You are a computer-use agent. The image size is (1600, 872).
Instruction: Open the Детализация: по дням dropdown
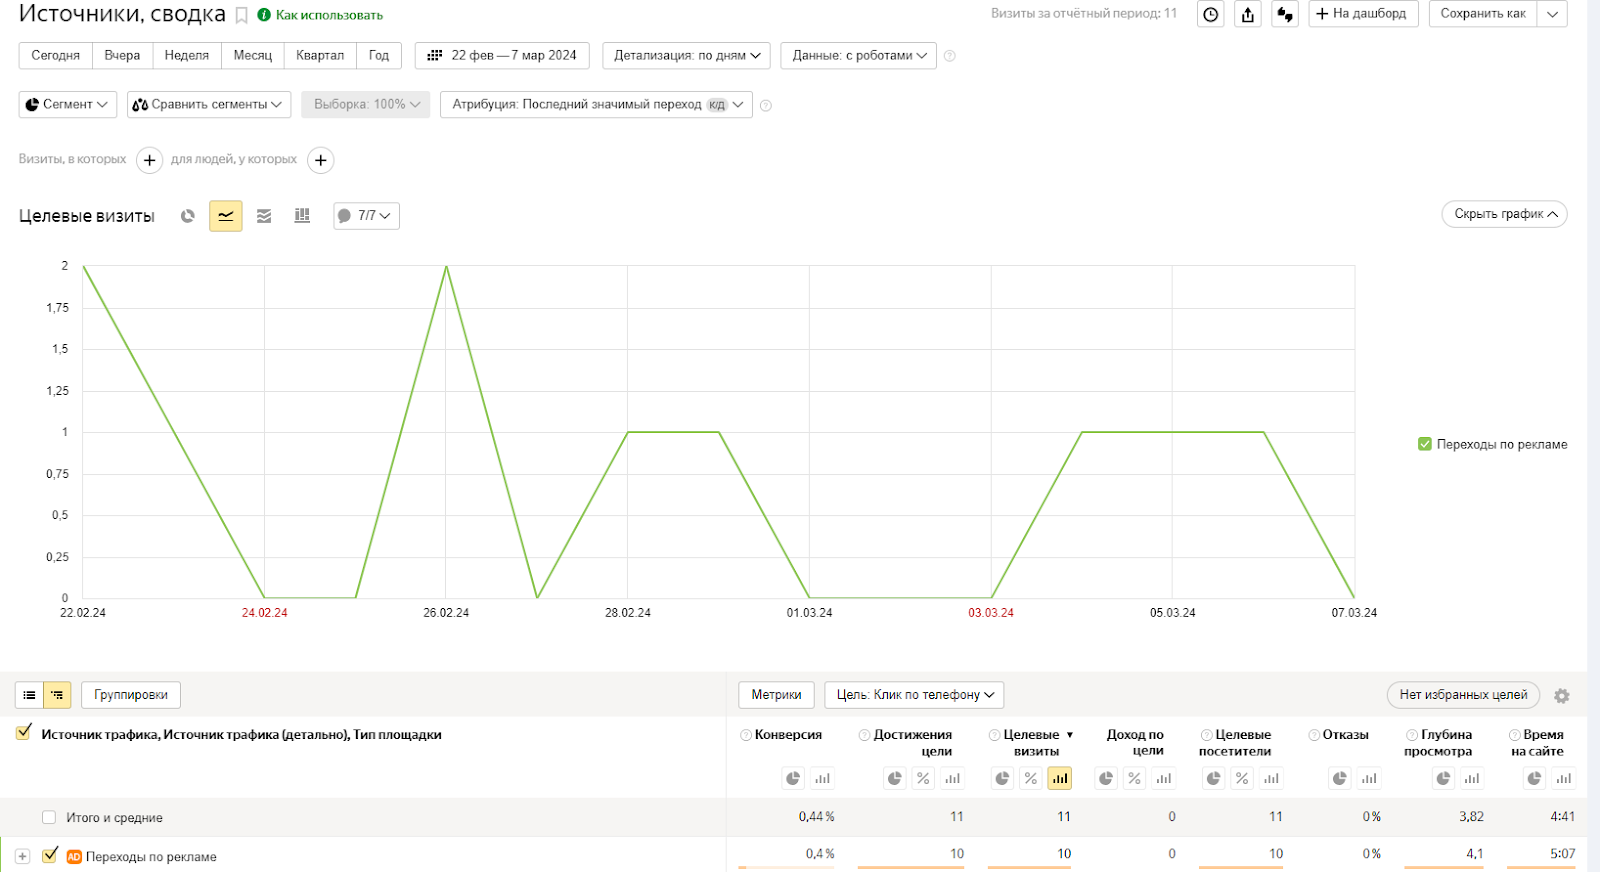[x=686, y=56]
